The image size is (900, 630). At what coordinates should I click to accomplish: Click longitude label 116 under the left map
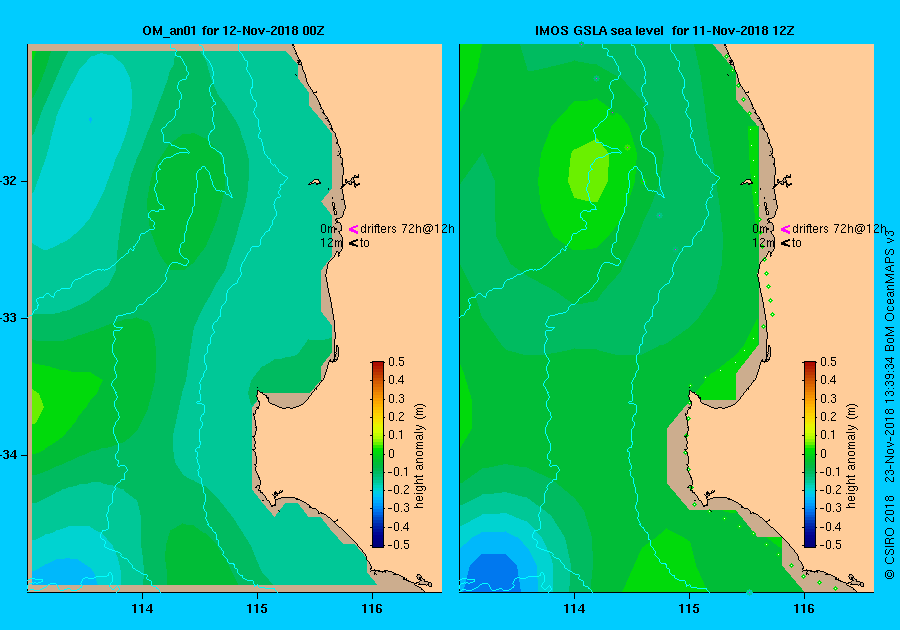click(x=372, y=609)
